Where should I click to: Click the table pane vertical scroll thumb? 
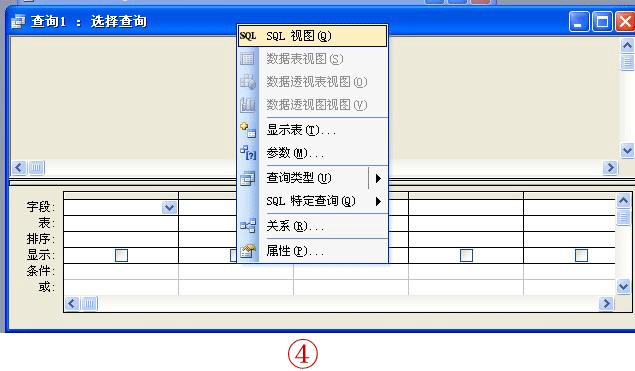coord(627,62)
